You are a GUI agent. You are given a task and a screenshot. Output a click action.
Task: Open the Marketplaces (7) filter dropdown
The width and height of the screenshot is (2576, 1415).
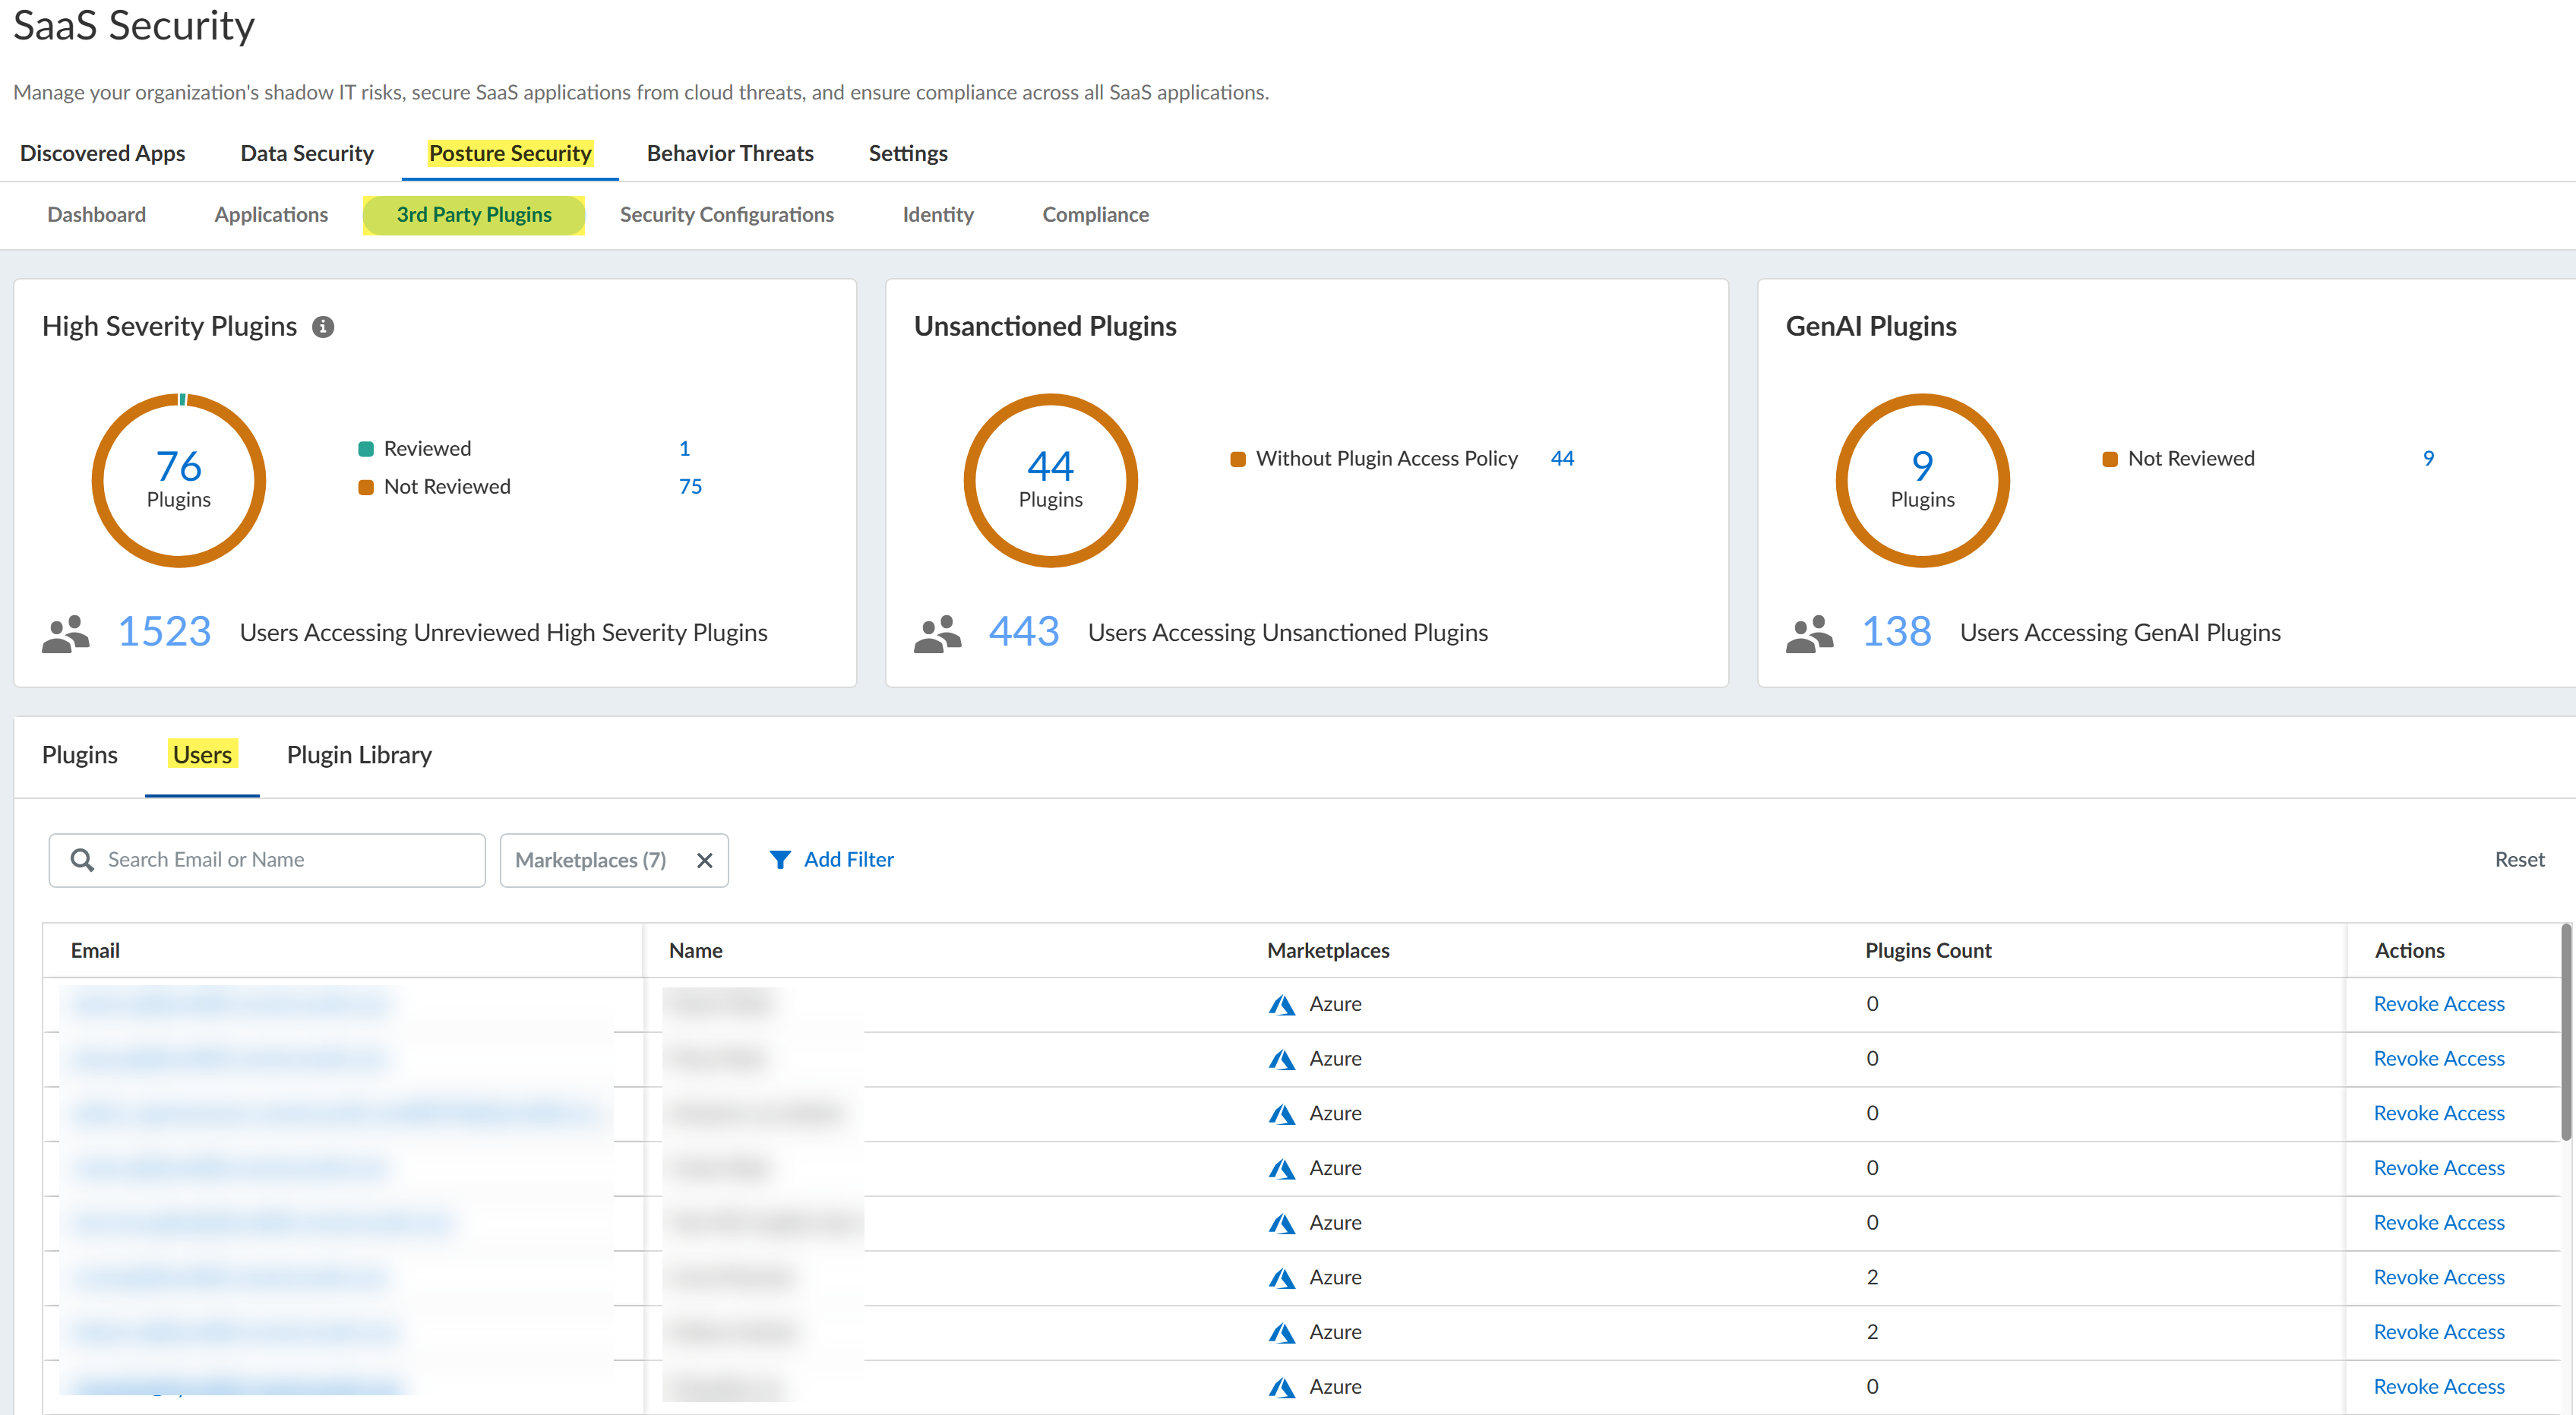tap(590, 860)
